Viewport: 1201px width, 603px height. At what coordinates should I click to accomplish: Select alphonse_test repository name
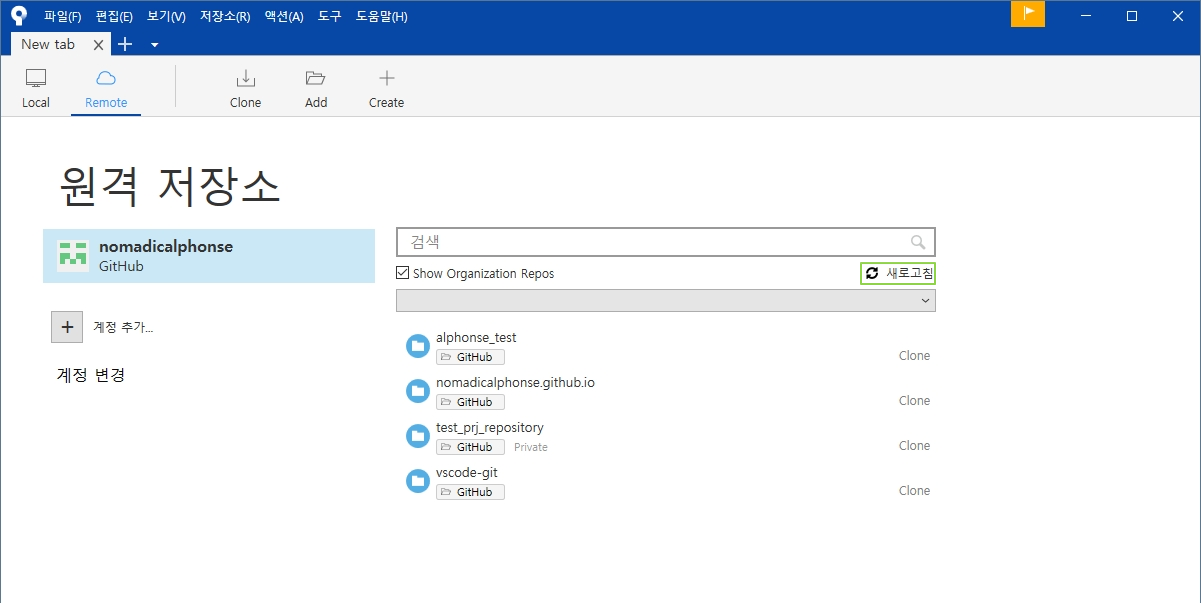coord(476,338)
